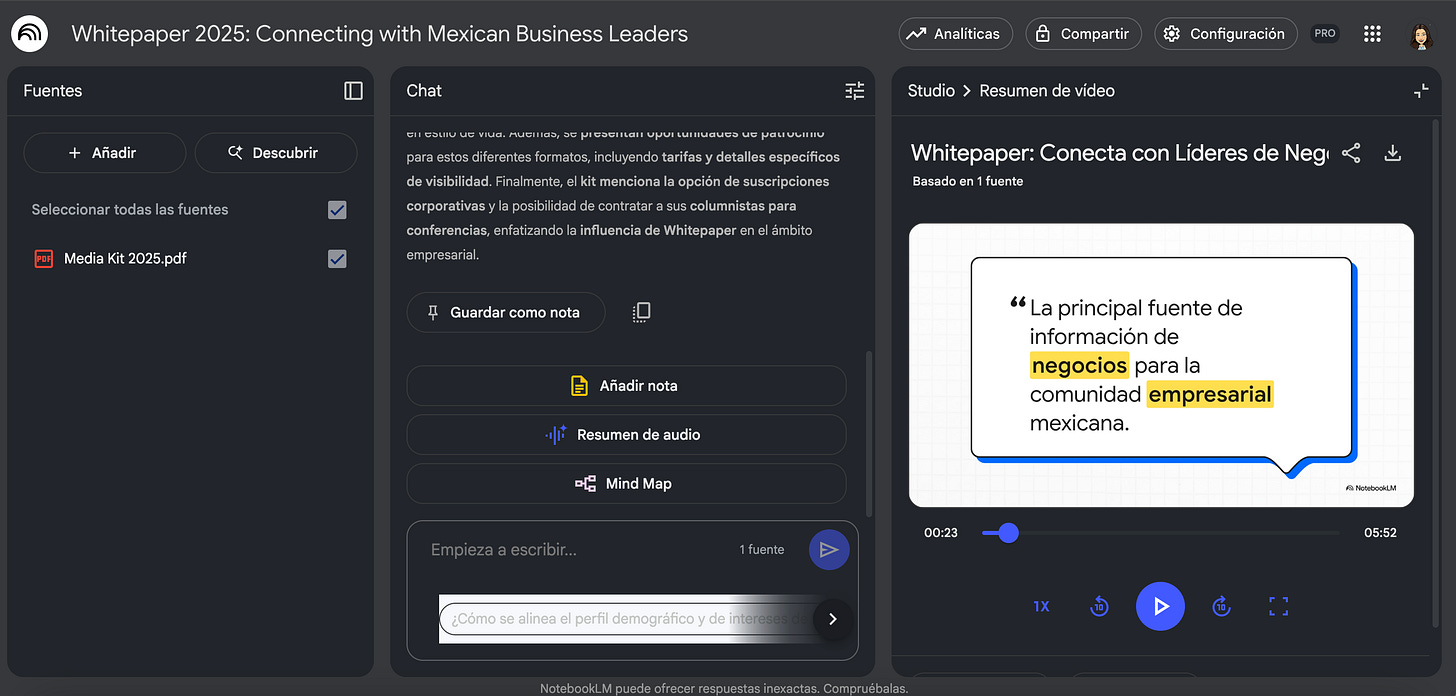Viewport: 1456px width, 696px height.
Task: Open the Google apps grid icon
Action: coord(1372,34)
